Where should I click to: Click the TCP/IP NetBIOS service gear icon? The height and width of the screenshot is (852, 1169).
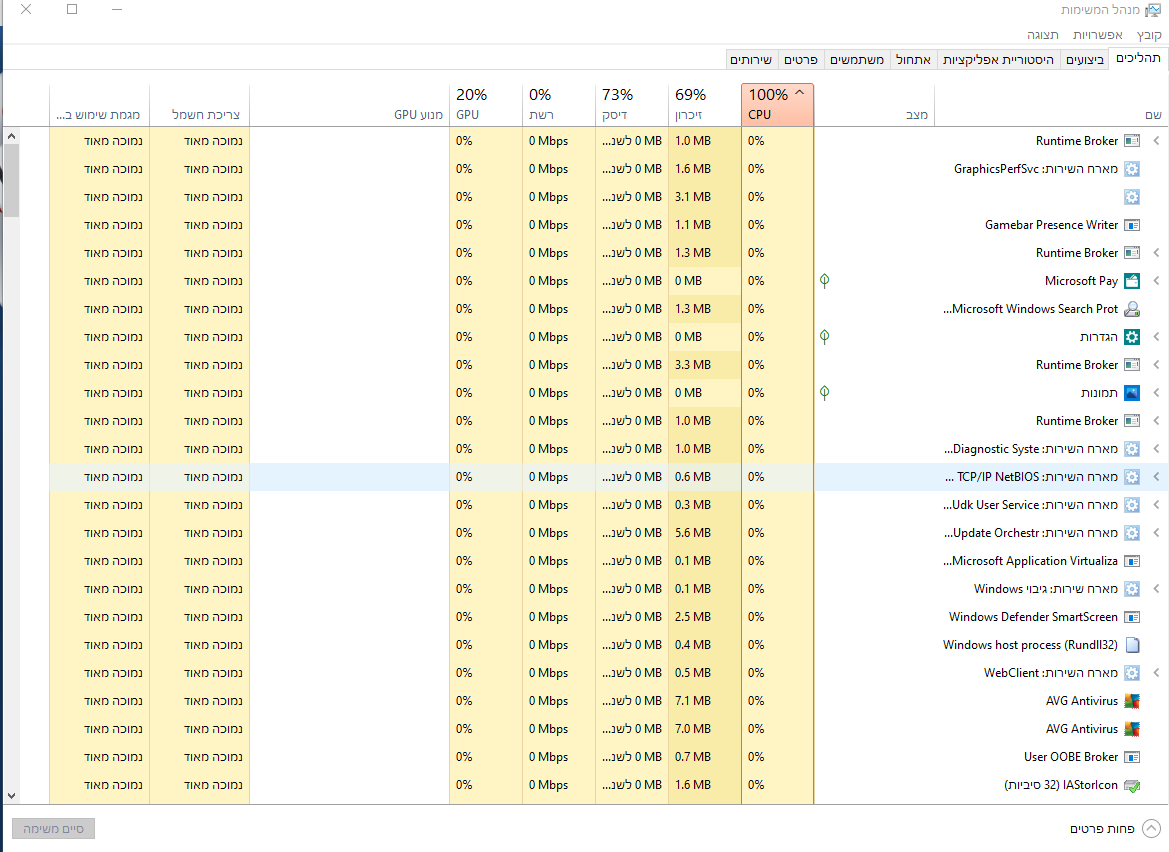click(x=1132, y=477)
